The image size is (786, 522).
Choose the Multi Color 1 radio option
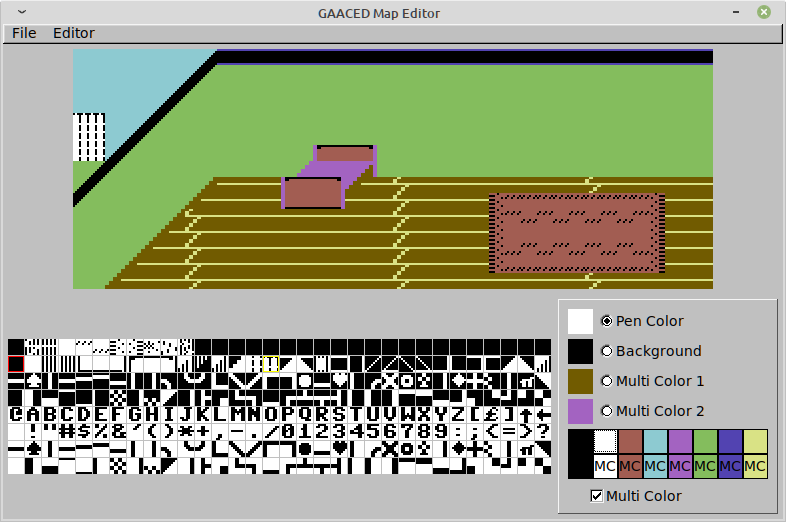tap(607, 381)
